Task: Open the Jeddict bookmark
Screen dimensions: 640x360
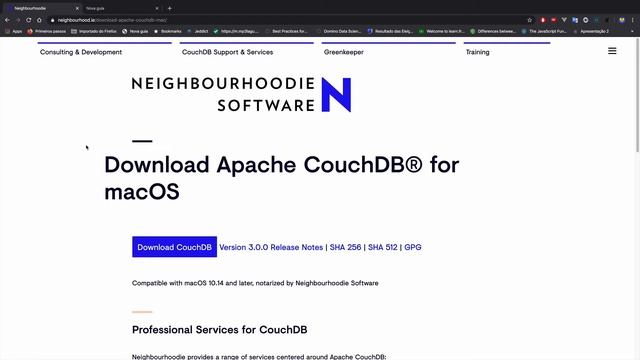Action: pos(198,31)
